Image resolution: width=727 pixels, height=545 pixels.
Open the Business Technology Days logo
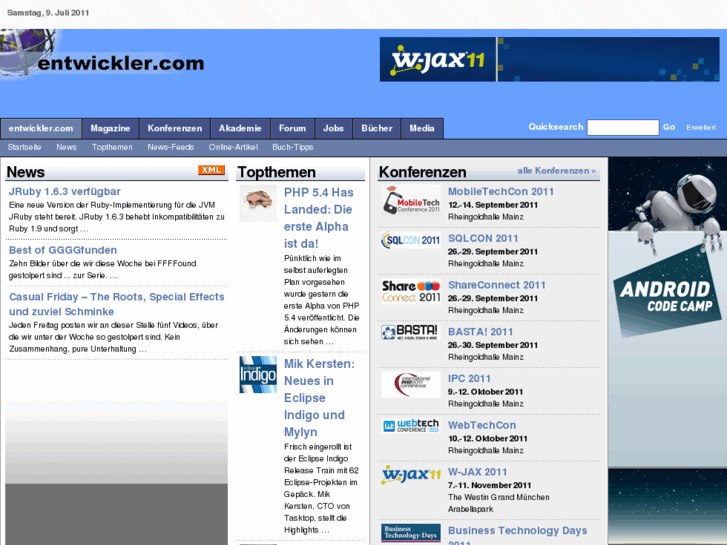pos(411,533)
